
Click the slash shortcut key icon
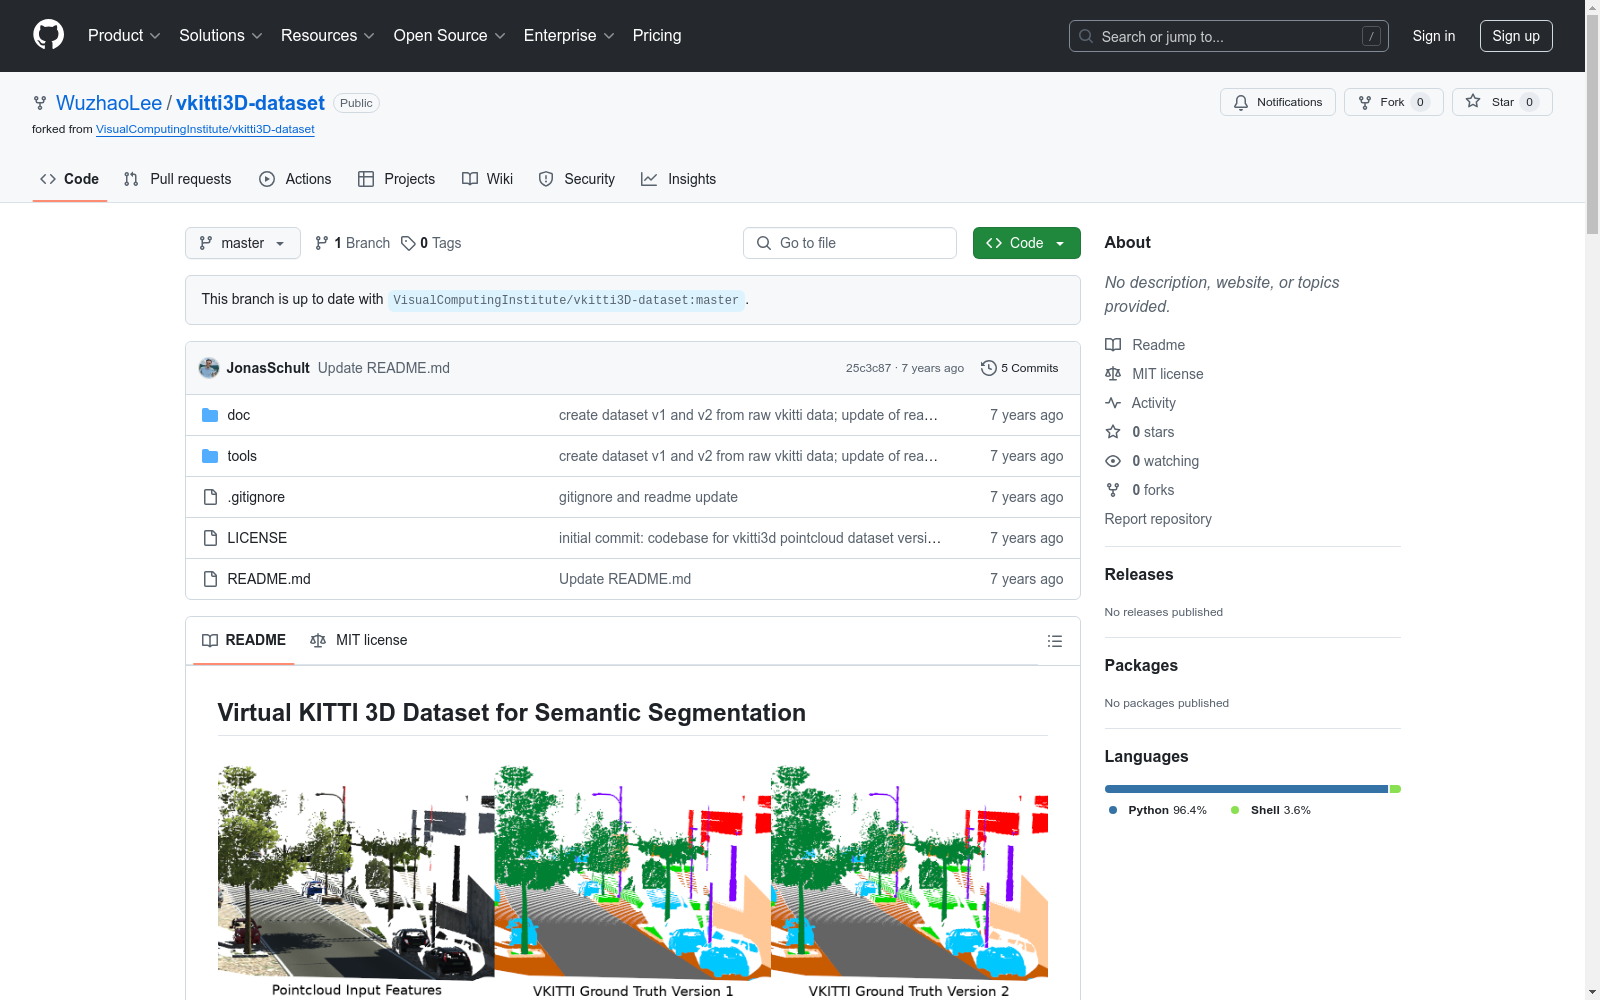1371,36
